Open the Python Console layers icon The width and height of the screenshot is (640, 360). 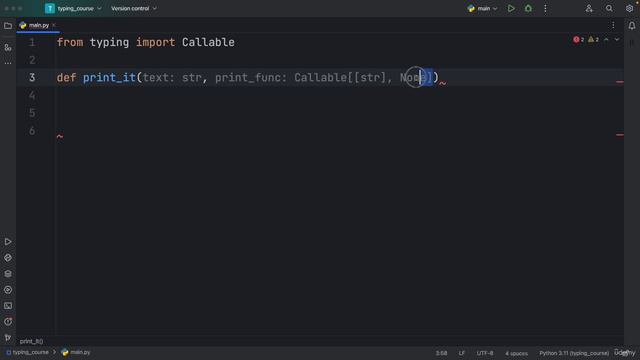pyautogui.click(x=8, y=273)
